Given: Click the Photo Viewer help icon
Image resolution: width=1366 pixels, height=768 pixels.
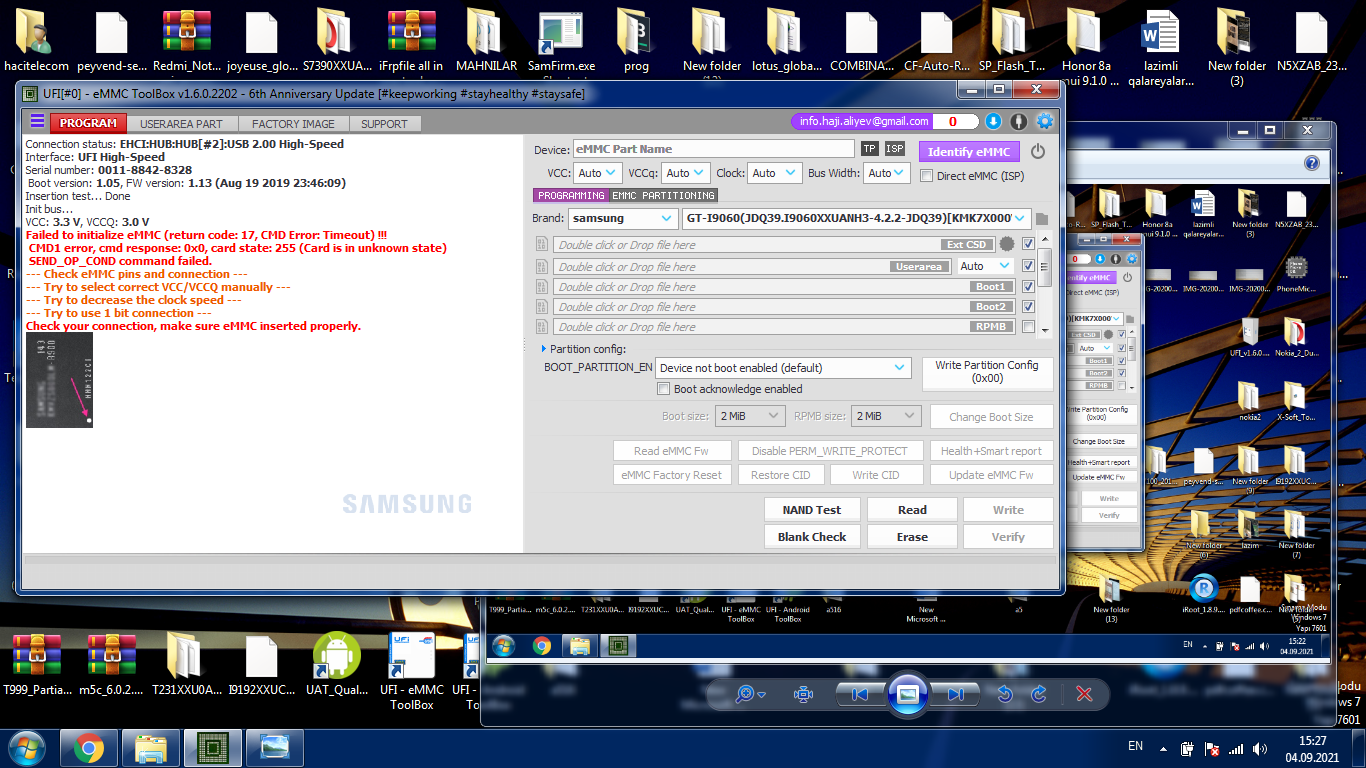Looking at the screenshot, I should point(1312,163).
